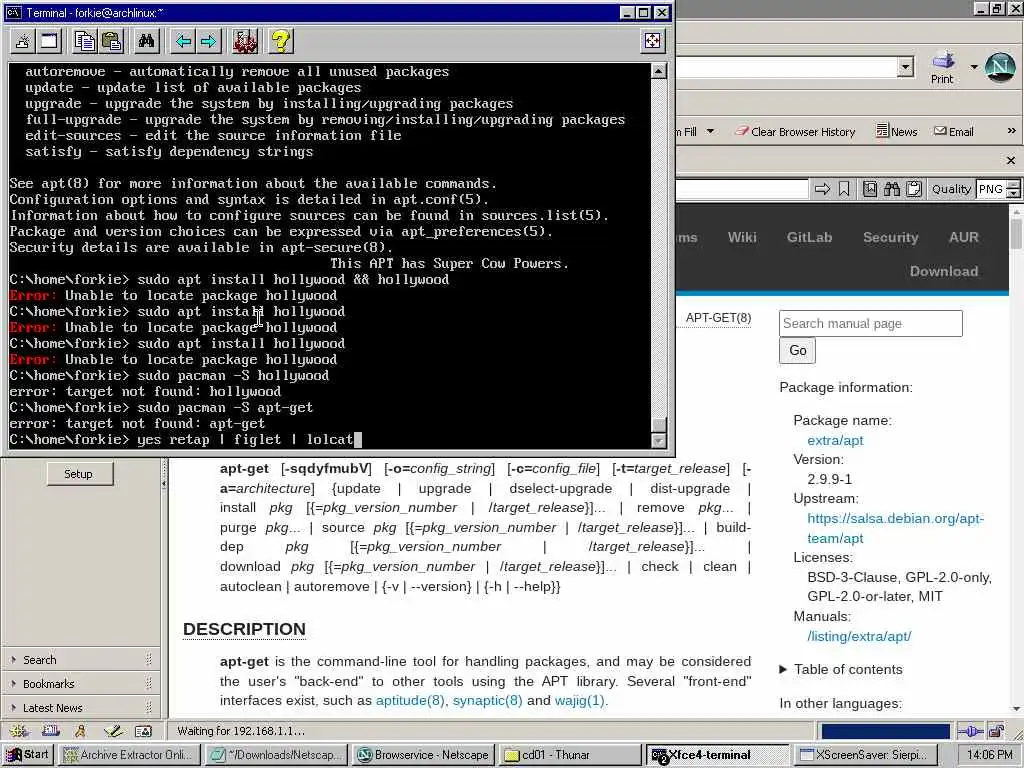
Task: Click the find binoculars icon in Browservice bar
Action: pos(891,189)
